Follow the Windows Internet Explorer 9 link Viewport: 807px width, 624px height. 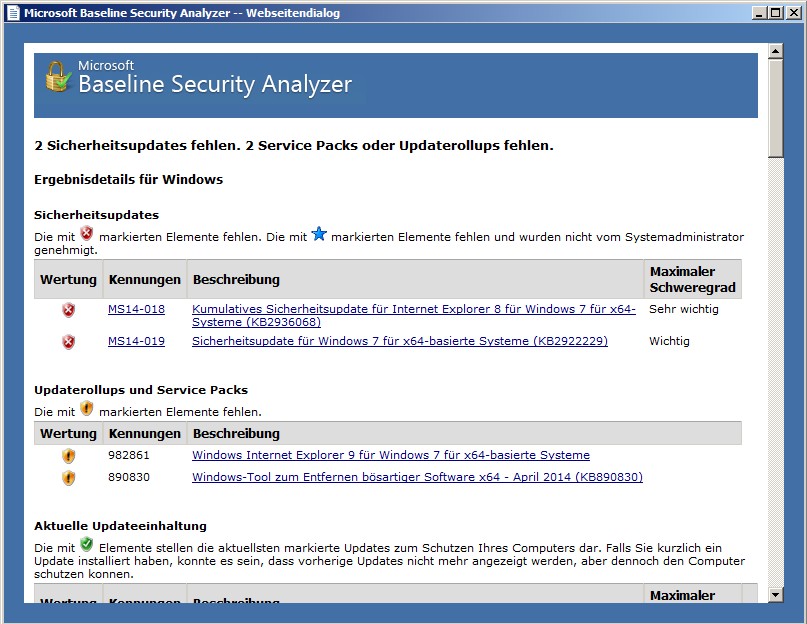point(390,456)
